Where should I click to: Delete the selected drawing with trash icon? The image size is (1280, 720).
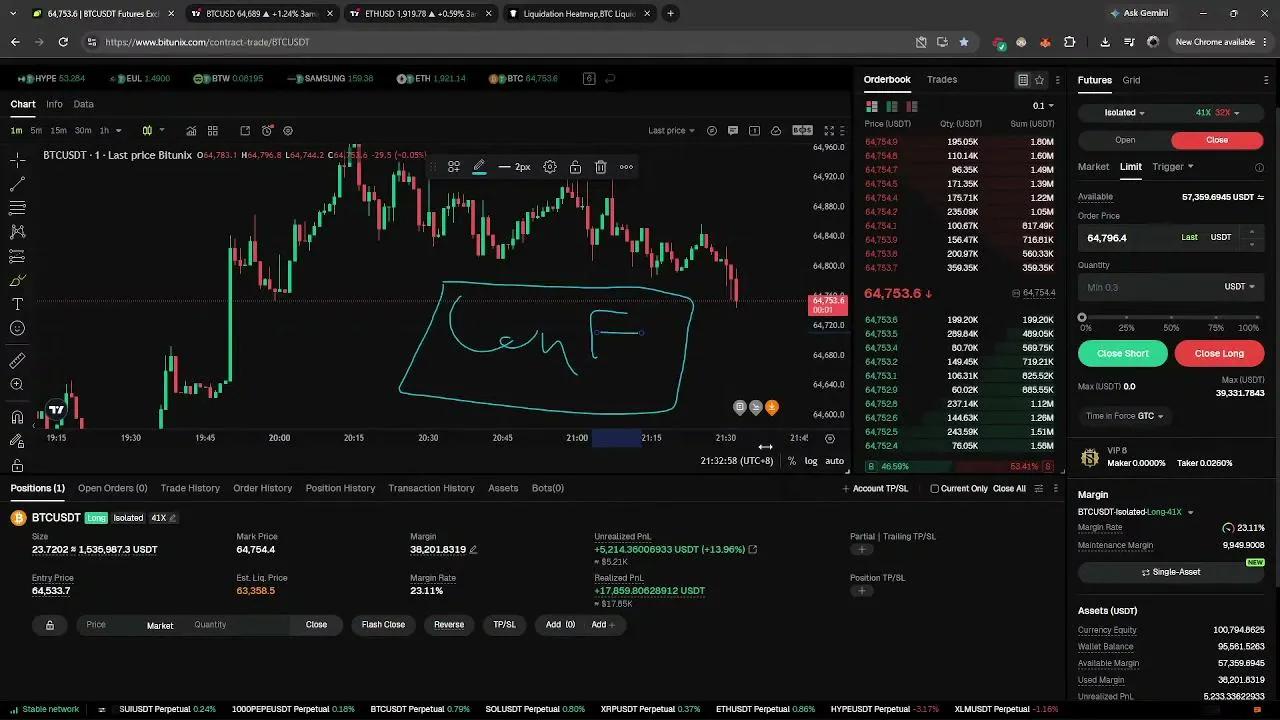point(601,167)
